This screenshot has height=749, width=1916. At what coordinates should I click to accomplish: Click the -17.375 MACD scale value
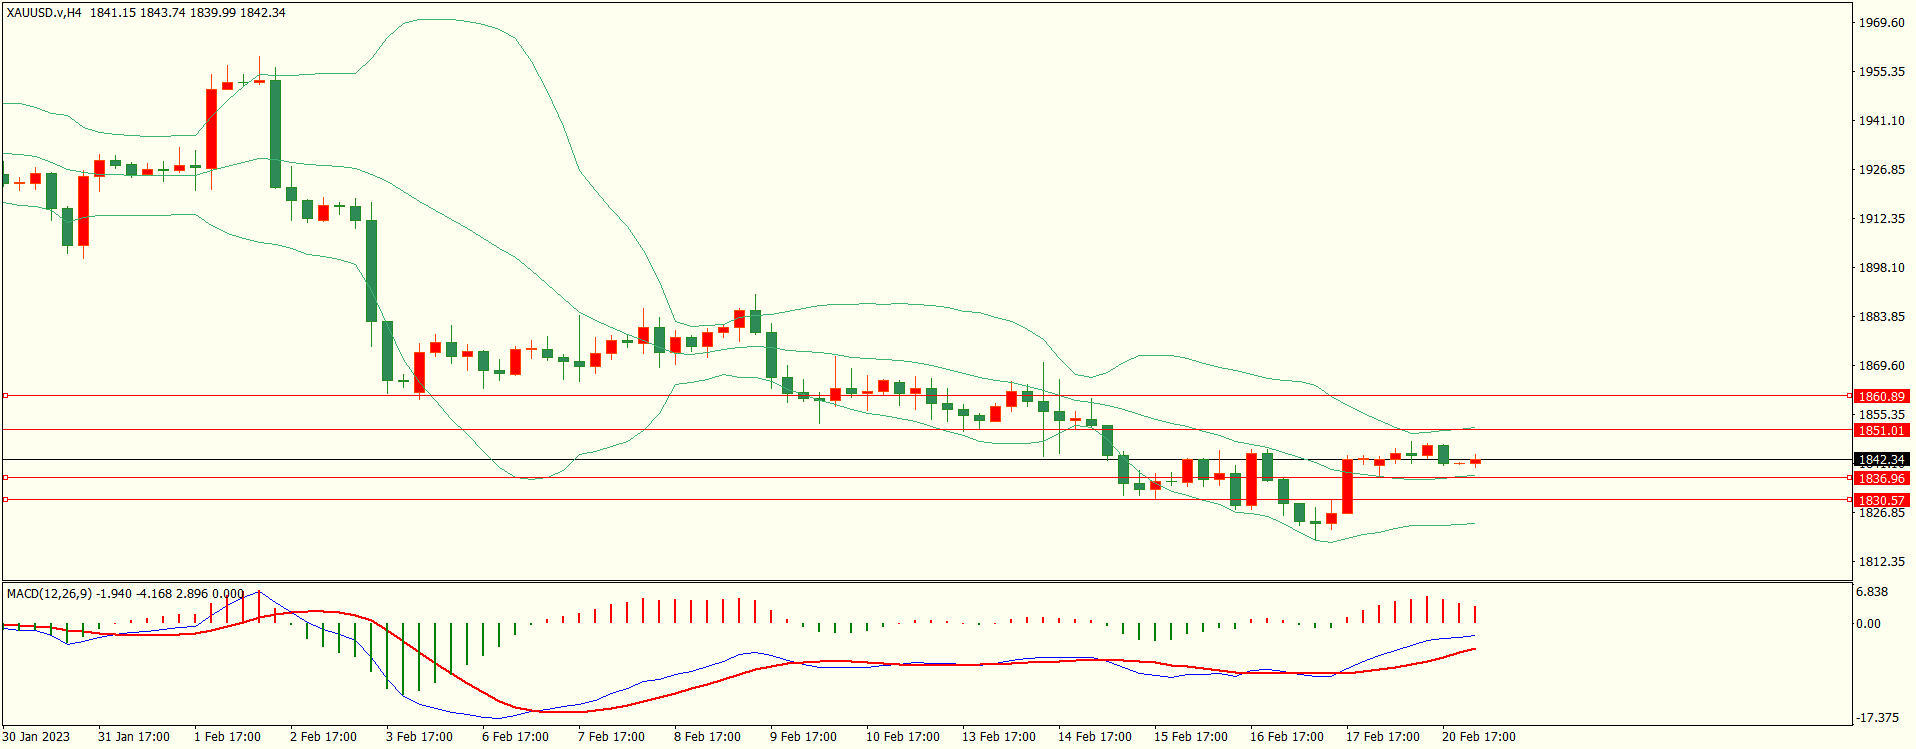[1877, 718]
